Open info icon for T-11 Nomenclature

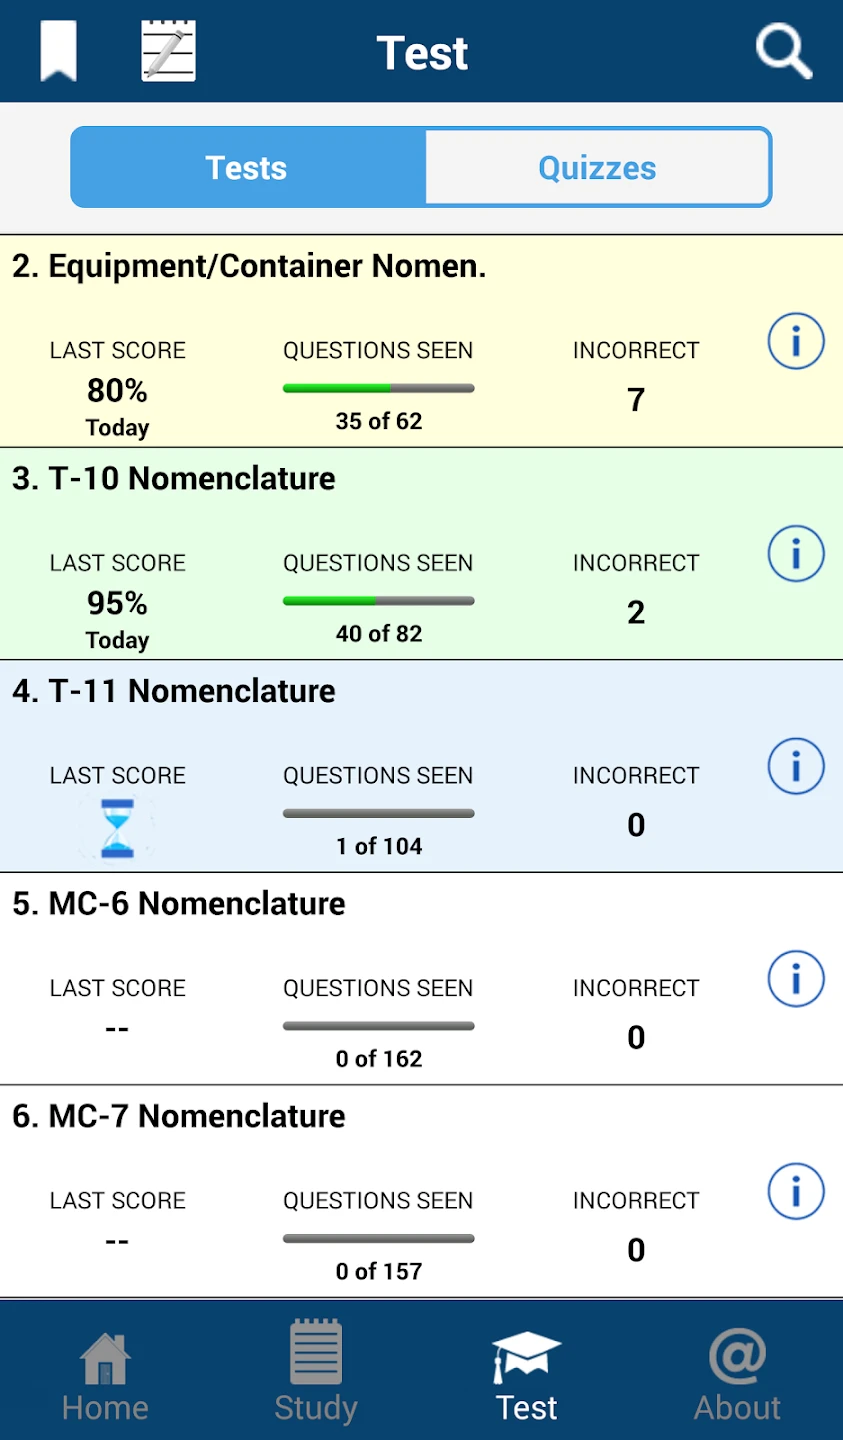click(x=796, y=767)
